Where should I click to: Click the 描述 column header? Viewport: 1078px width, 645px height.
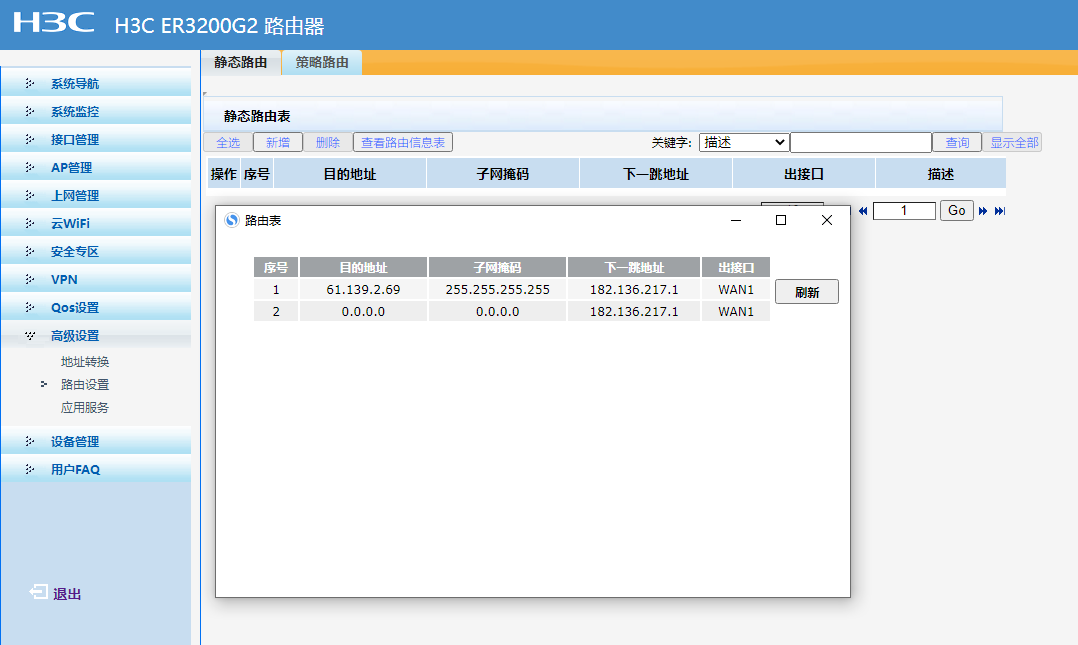[x=940, y=174]
